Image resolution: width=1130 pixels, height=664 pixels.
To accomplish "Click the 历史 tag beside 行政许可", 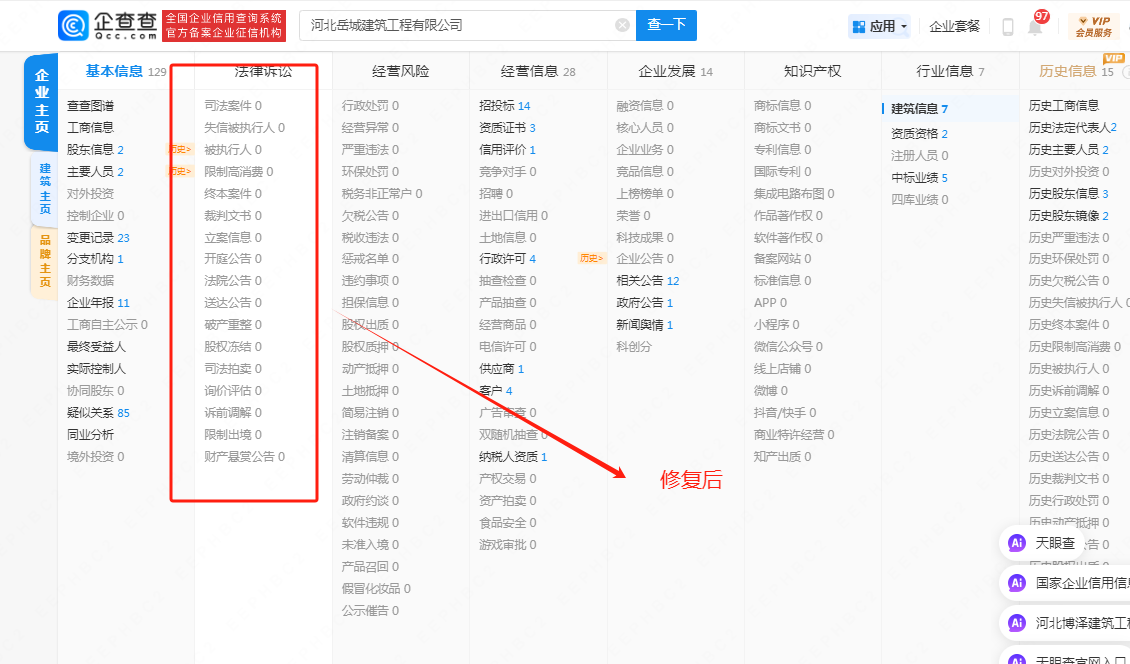I will 592,258.
